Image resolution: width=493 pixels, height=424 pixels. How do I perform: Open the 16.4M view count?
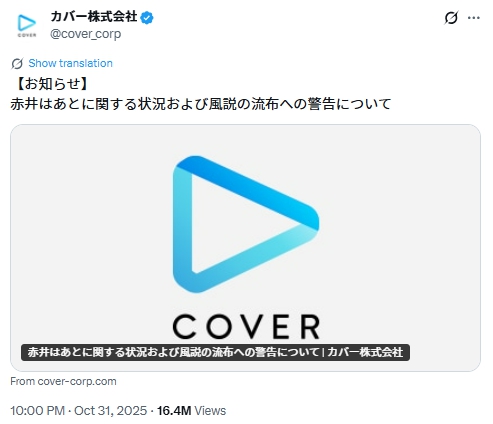click(174, 411)
